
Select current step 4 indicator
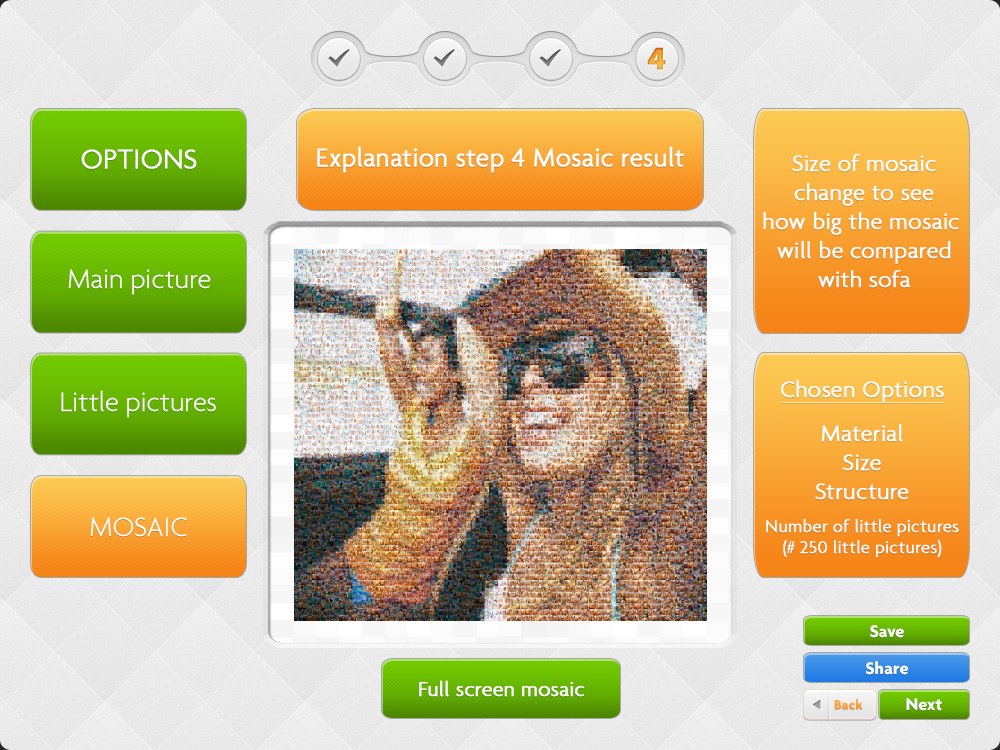[656, 59]
